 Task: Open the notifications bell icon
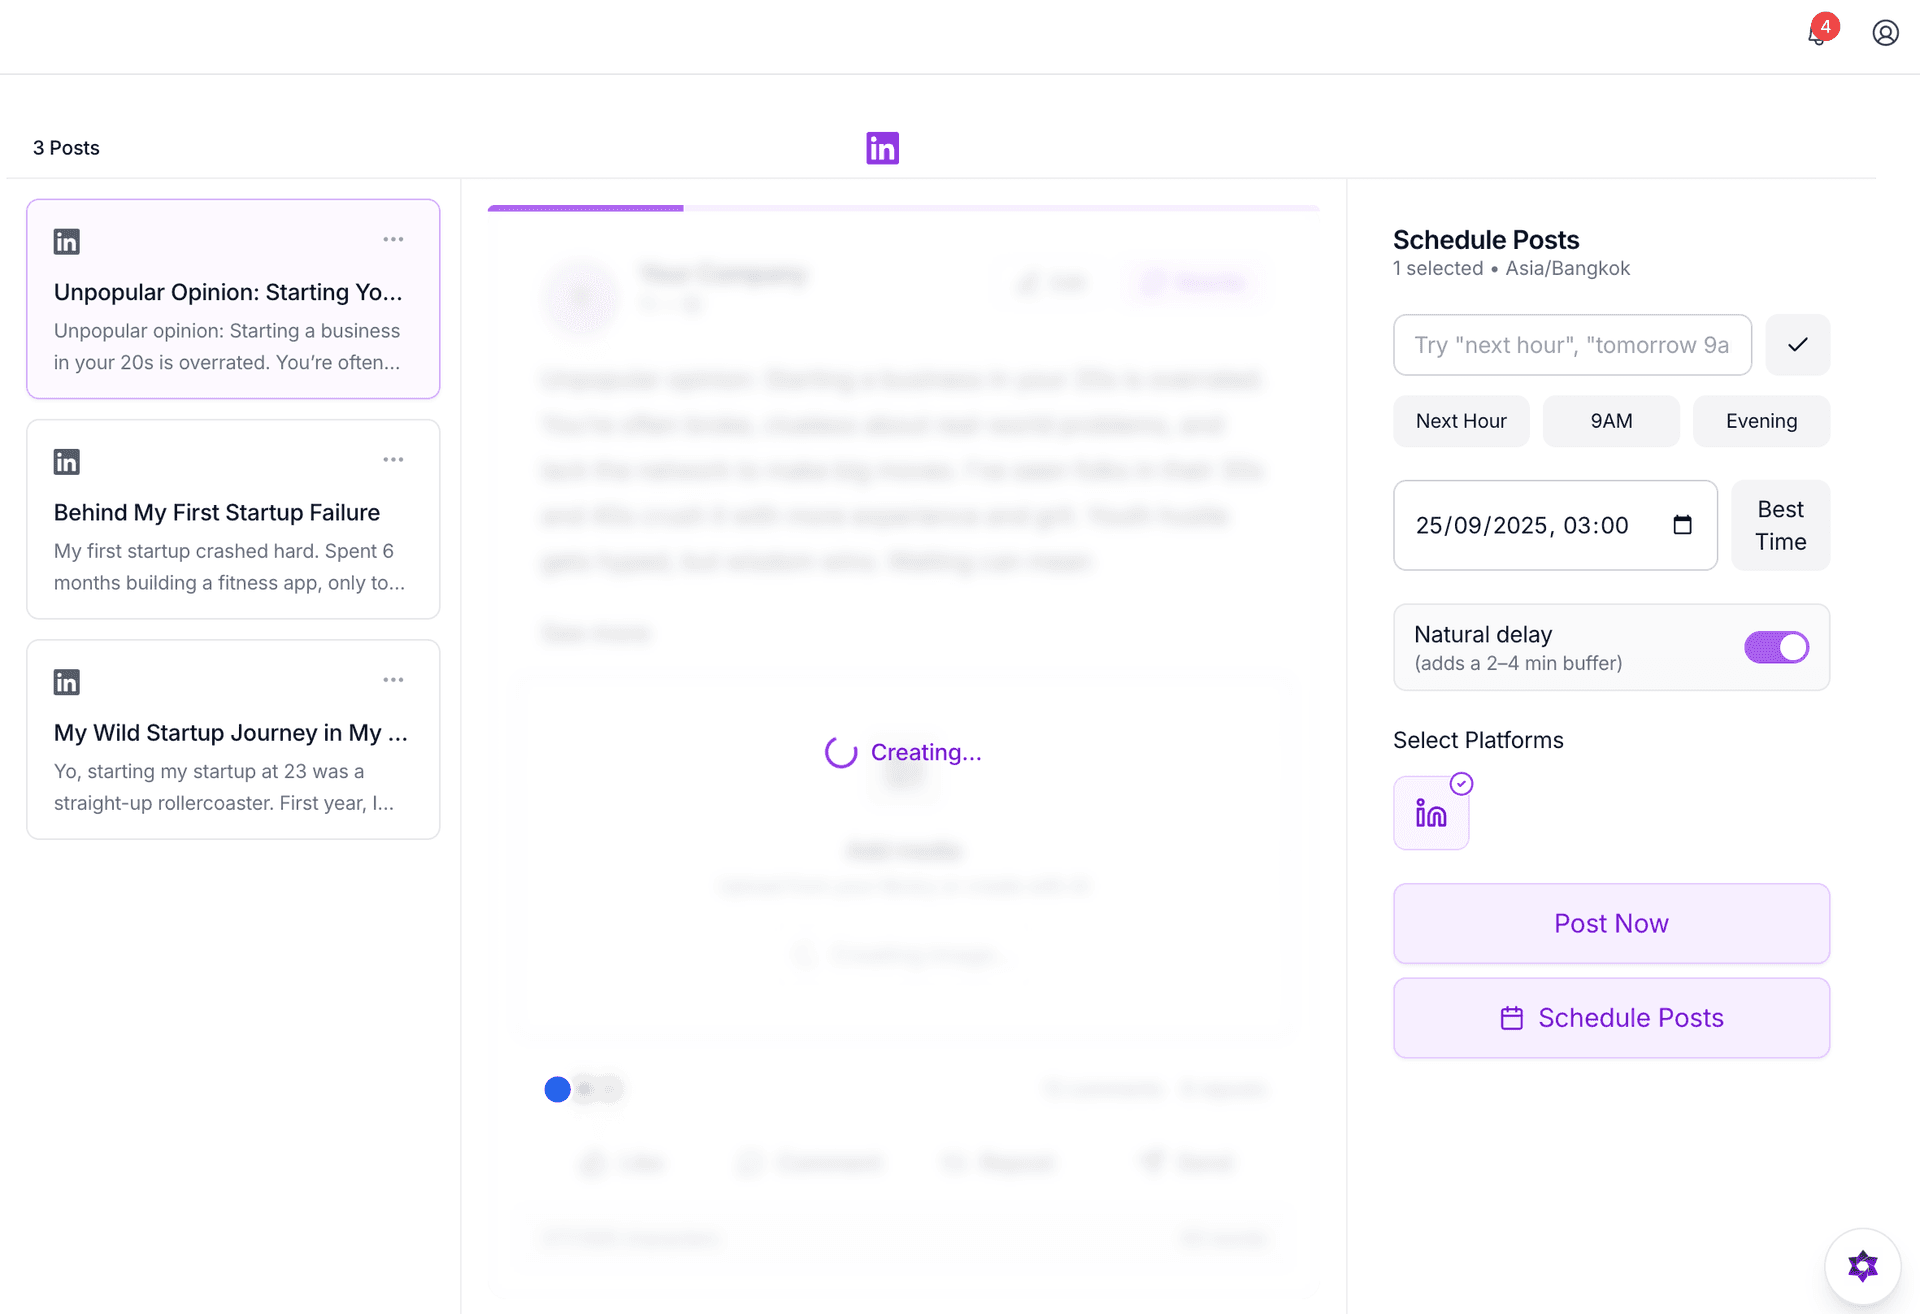1817,34
